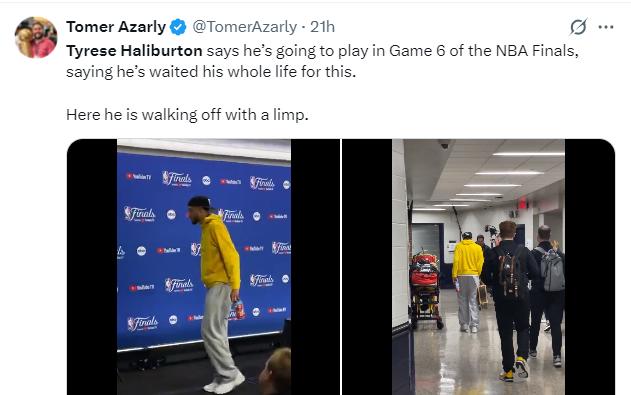The image size is (631, 395).
Task: Click the @TomerAzarly handle
Action: tap(244, 27)
